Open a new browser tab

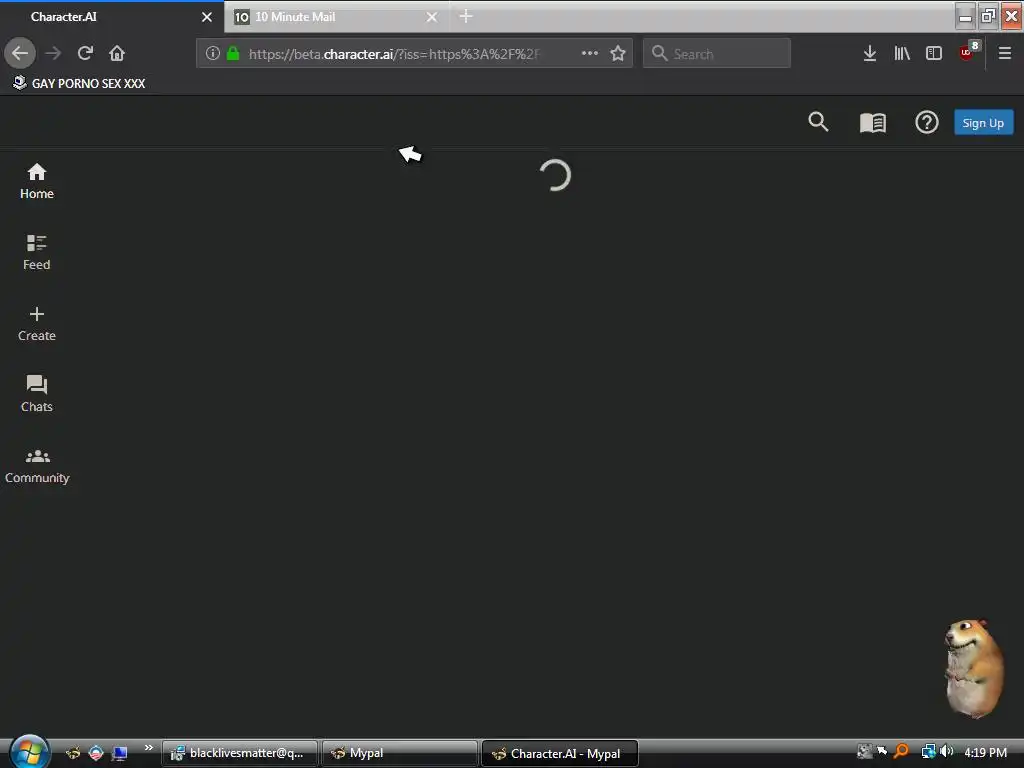click(466, 16)
